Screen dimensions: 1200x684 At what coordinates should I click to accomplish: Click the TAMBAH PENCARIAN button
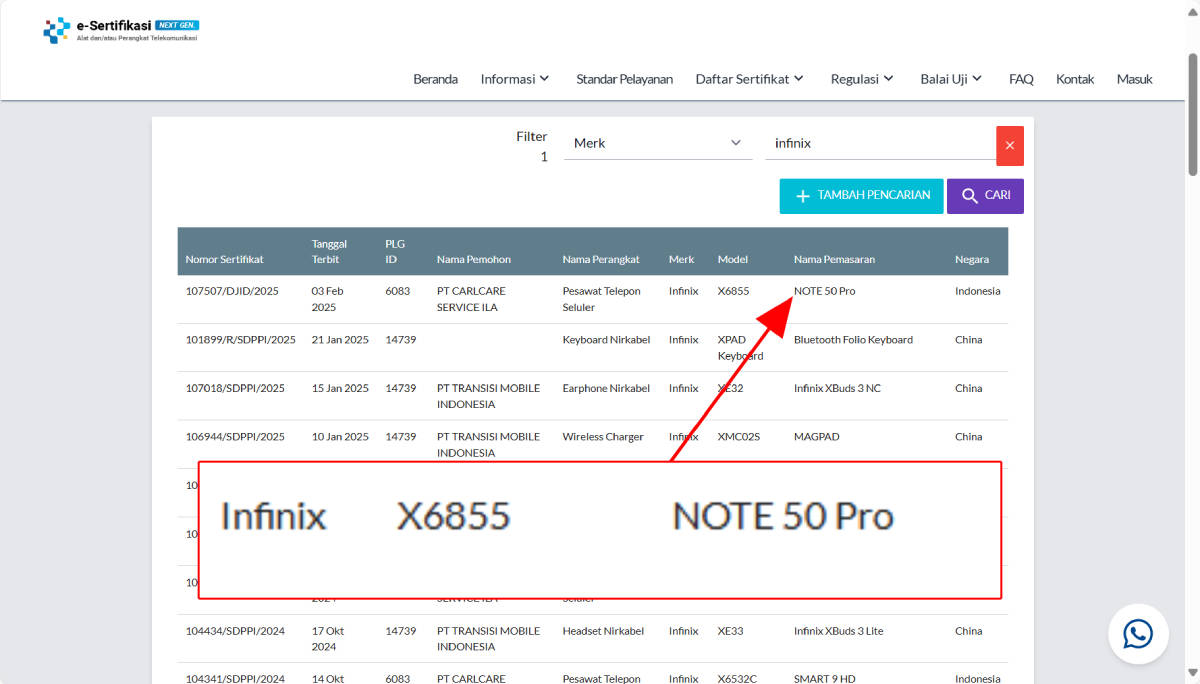click(862, 196)
